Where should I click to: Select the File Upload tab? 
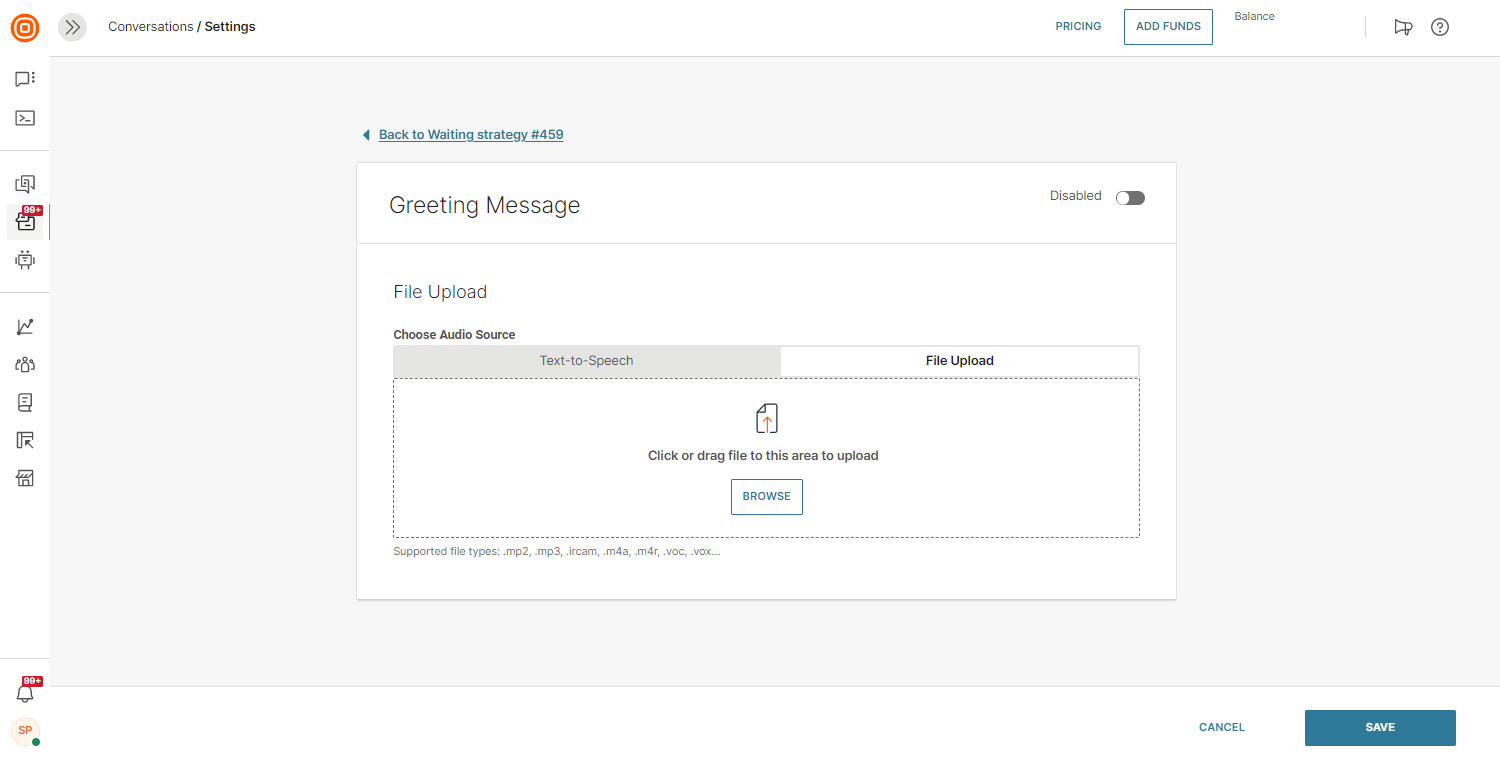(960, 361)
